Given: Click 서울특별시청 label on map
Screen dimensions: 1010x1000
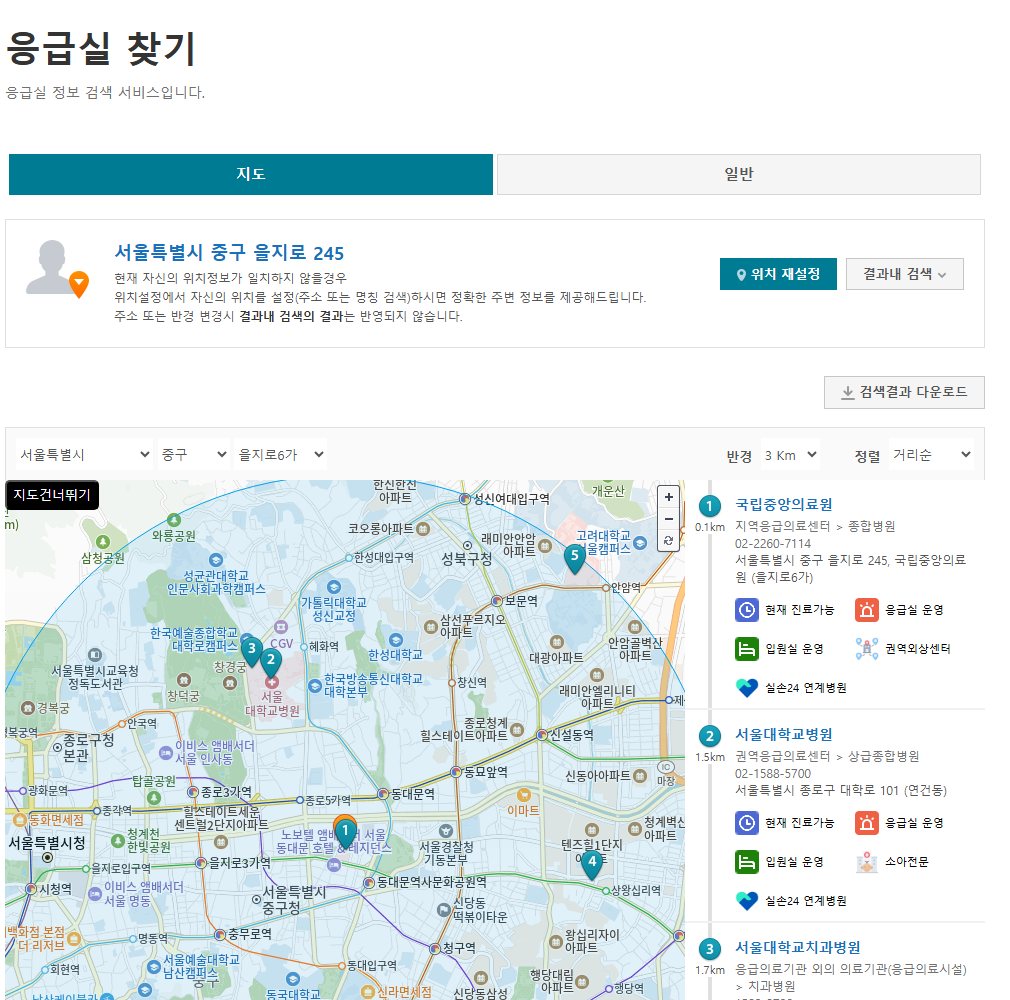Looking at the screenshot, I should tap(46, 843).
